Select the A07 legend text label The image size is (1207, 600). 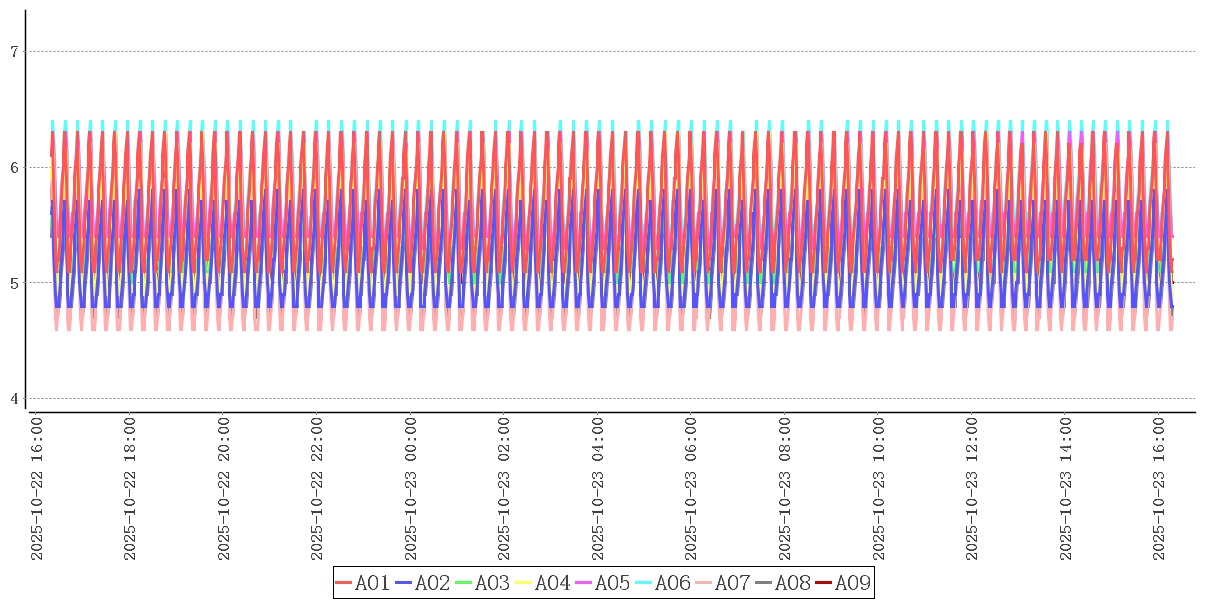click(732, 583)
